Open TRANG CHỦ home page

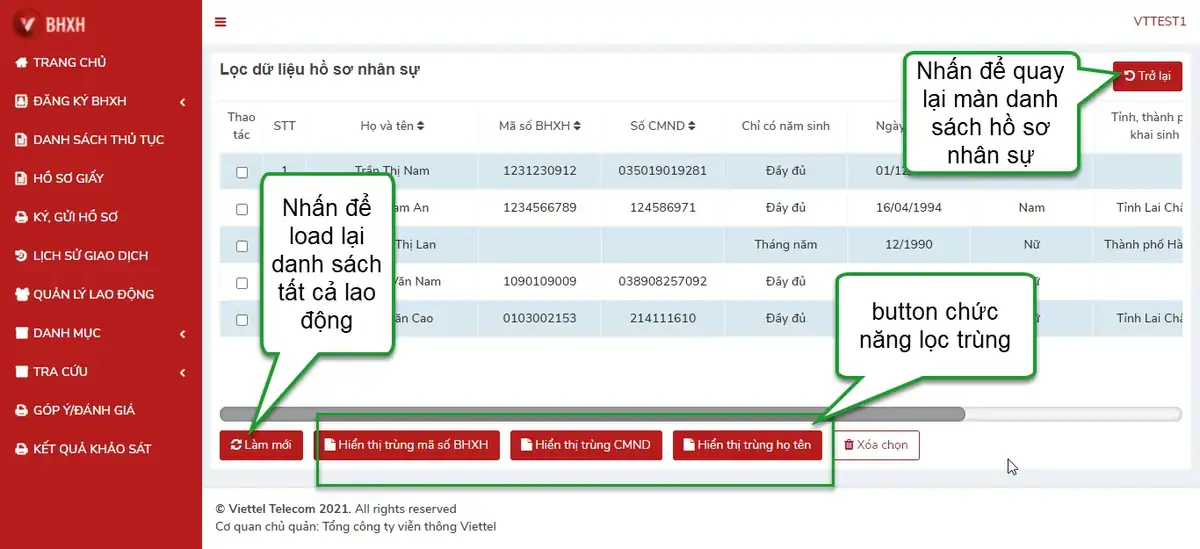click(x=69, y=62)
